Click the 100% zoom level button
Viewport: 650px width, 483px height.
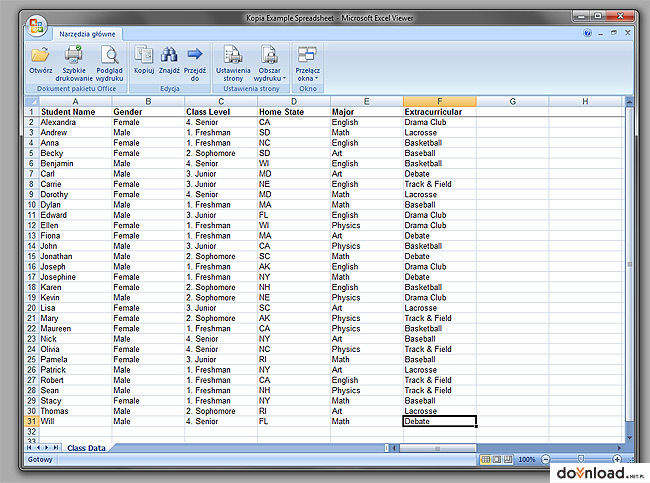point(527,459)
